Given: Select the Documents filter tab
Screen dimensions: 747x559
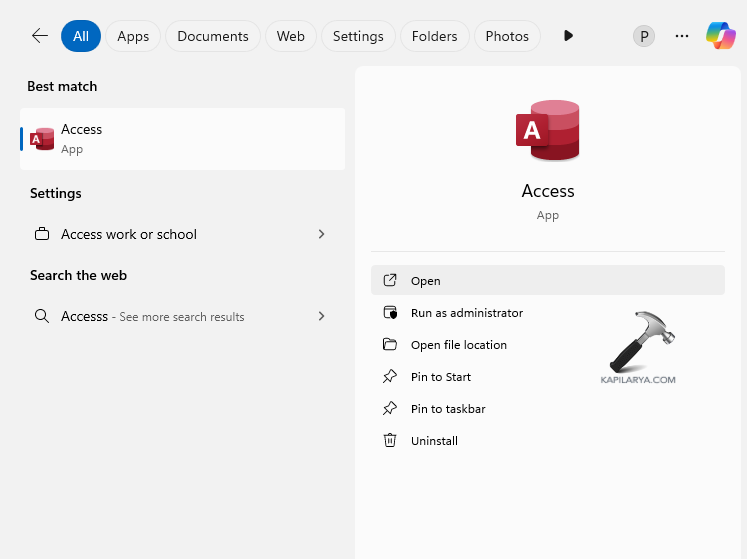Looking at the screenshot, I should coord(213,36).
